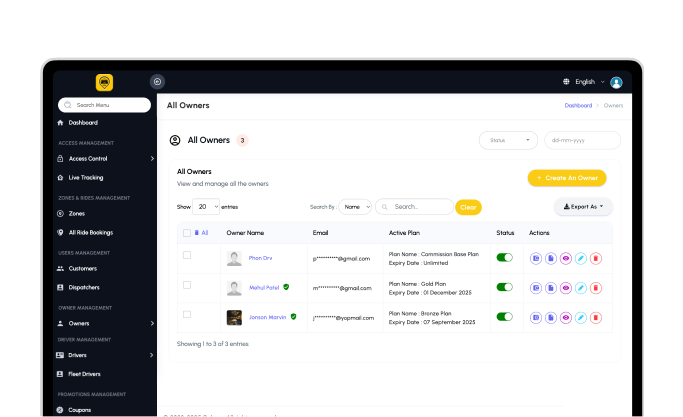Image resolution: width=683 pixels, height=417 pixels.
Task: Open the document icon for Mehul Patel
Action: pyautogui.click(x=551, y=288)
